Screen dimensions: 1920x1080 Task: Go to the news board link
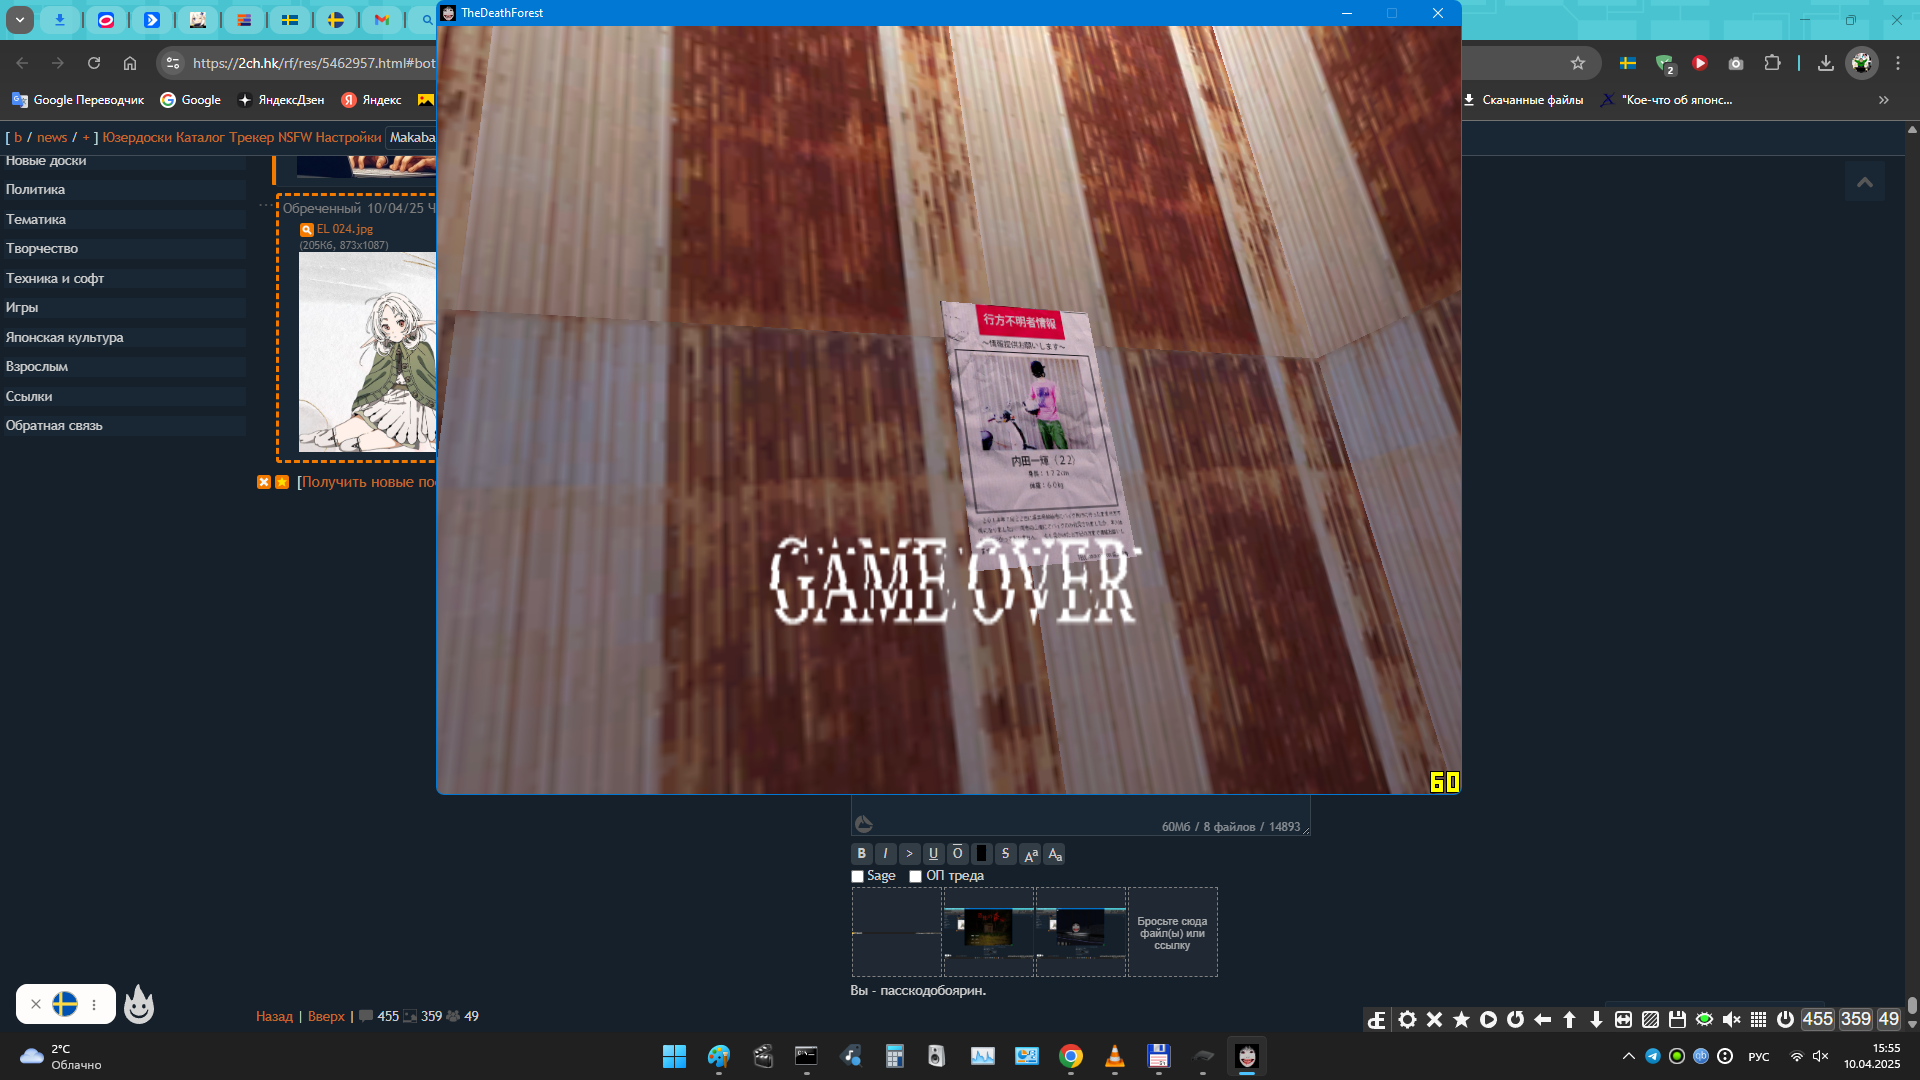click(52, 137)
